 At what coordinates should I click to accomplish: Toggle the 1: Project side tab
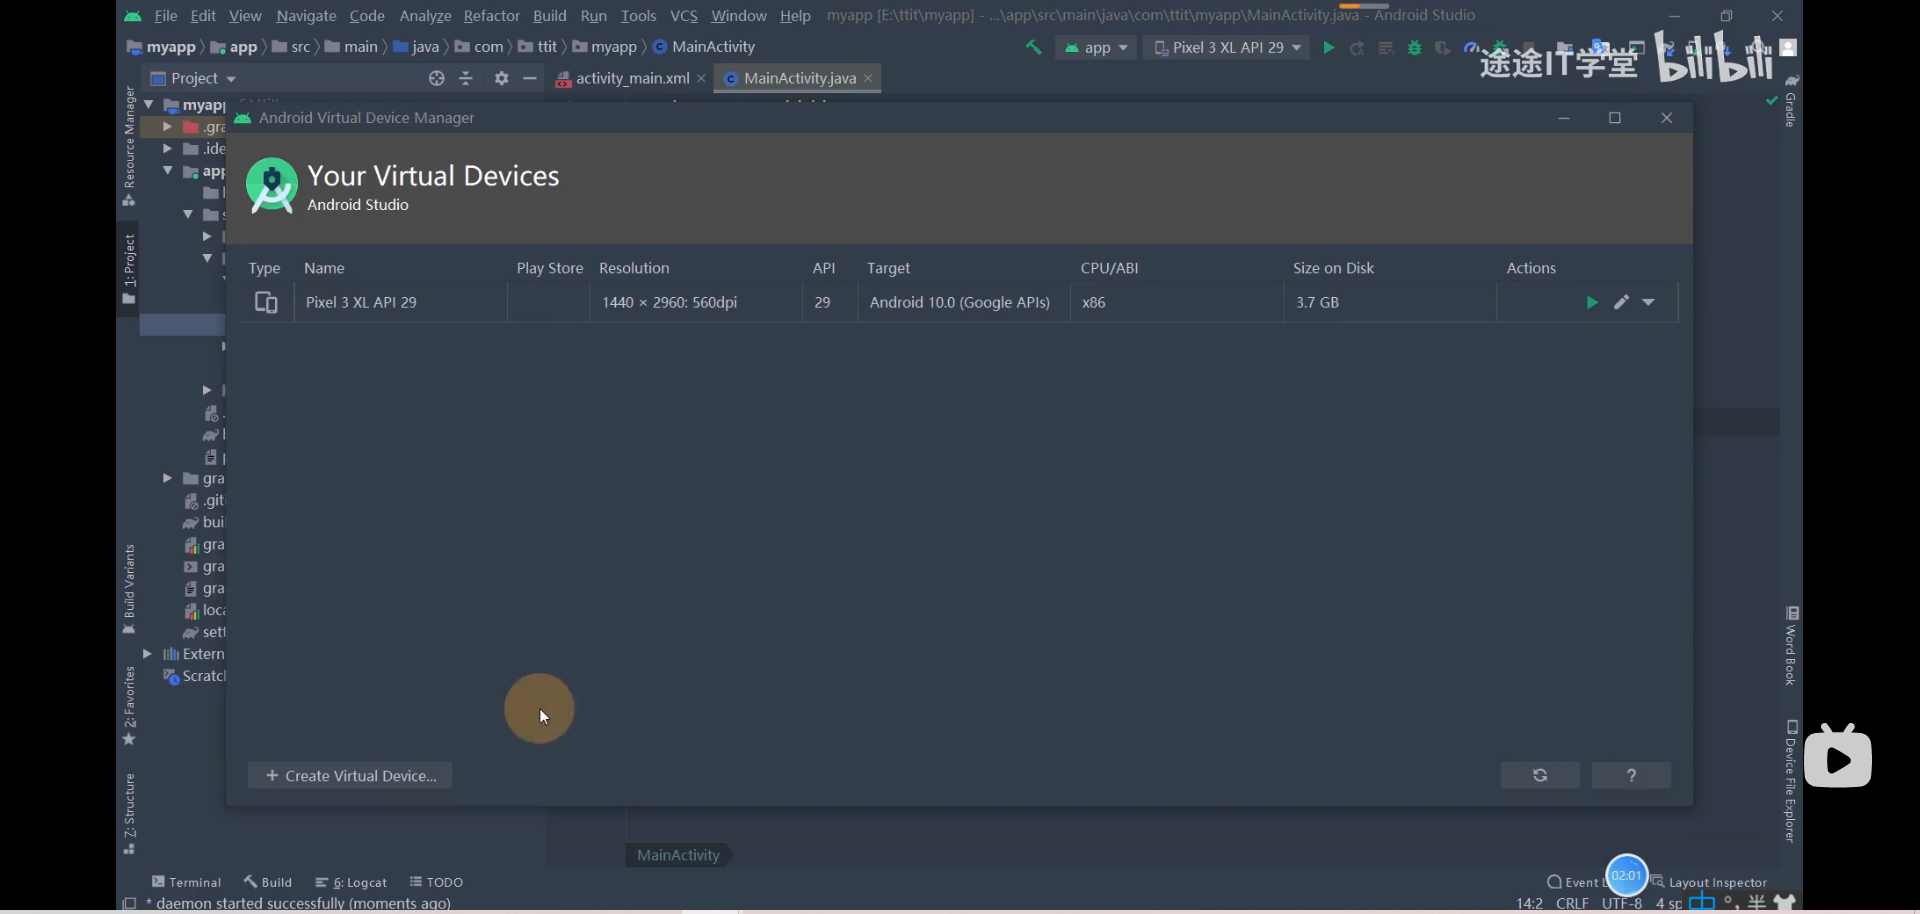coord(129,269)
